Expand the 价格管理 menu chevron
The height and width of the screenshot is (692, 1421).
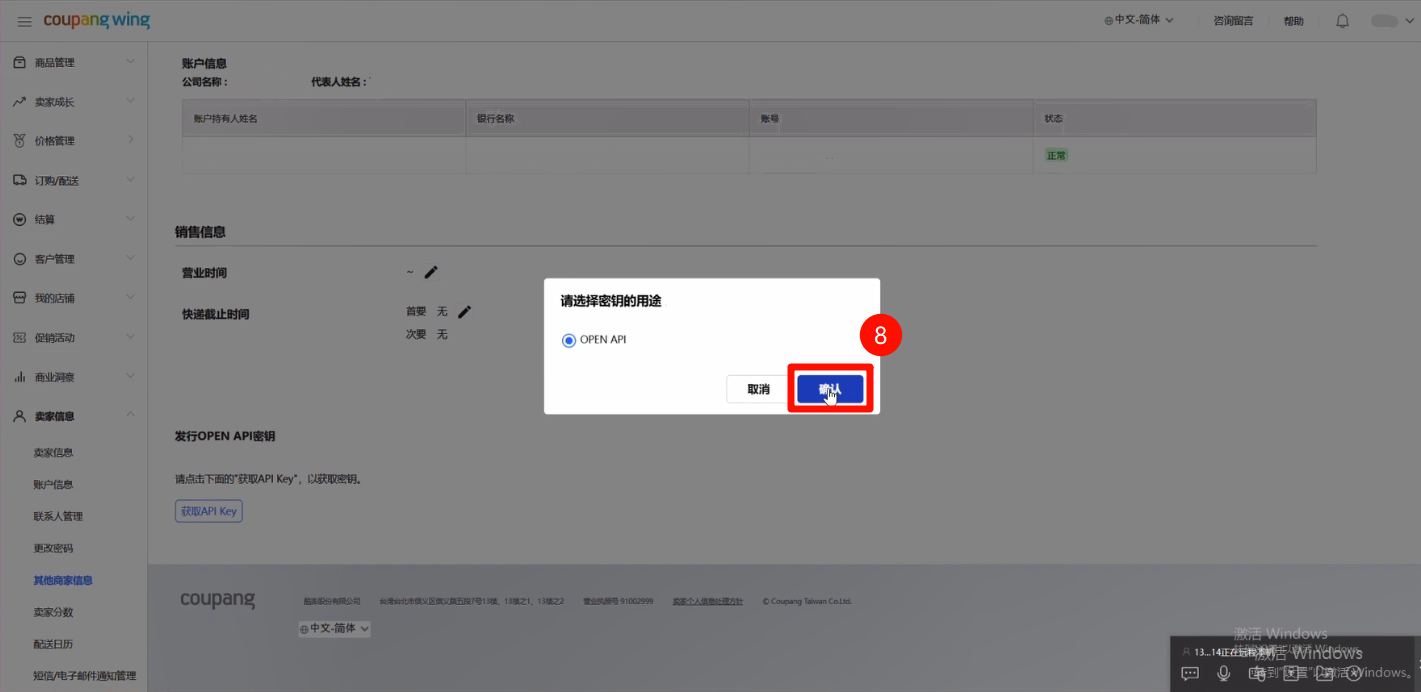130,140
